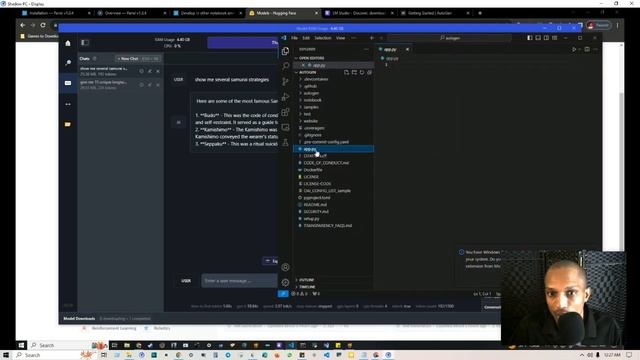Screen dimensions: 640x360
Task: Open Windows Start button on outer taskbar
Action: 6,355
